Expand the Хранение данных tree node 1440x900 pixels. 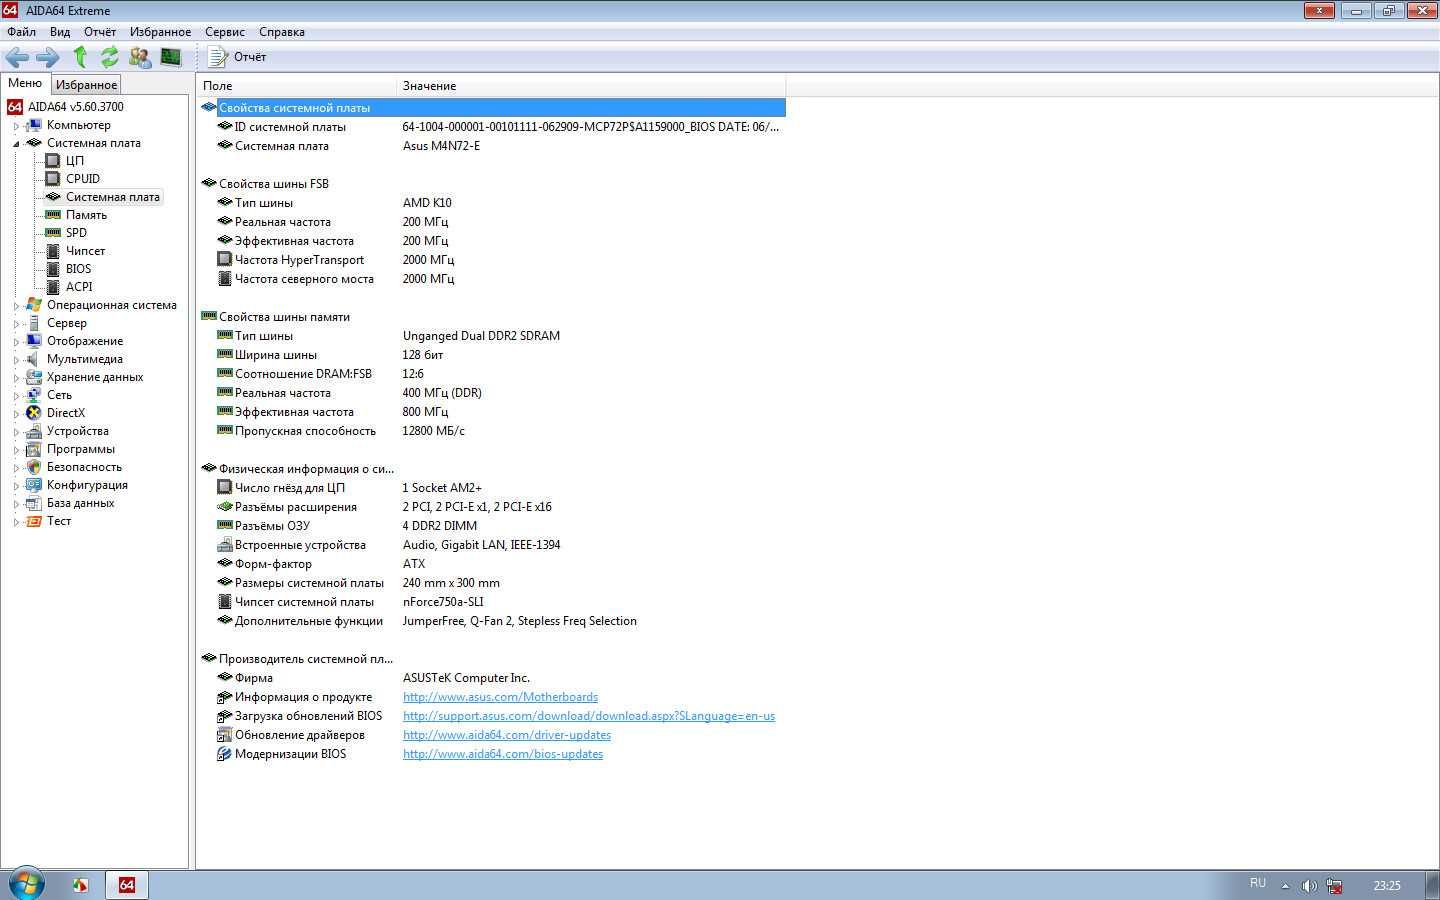(16, 378)
